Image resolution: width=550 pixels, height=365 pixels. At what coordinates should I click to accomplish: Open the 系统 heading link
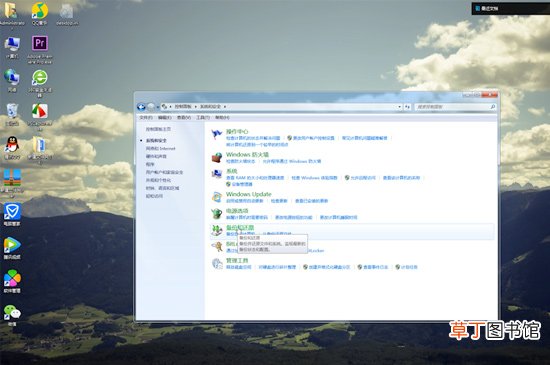click(x=232, y=171)
